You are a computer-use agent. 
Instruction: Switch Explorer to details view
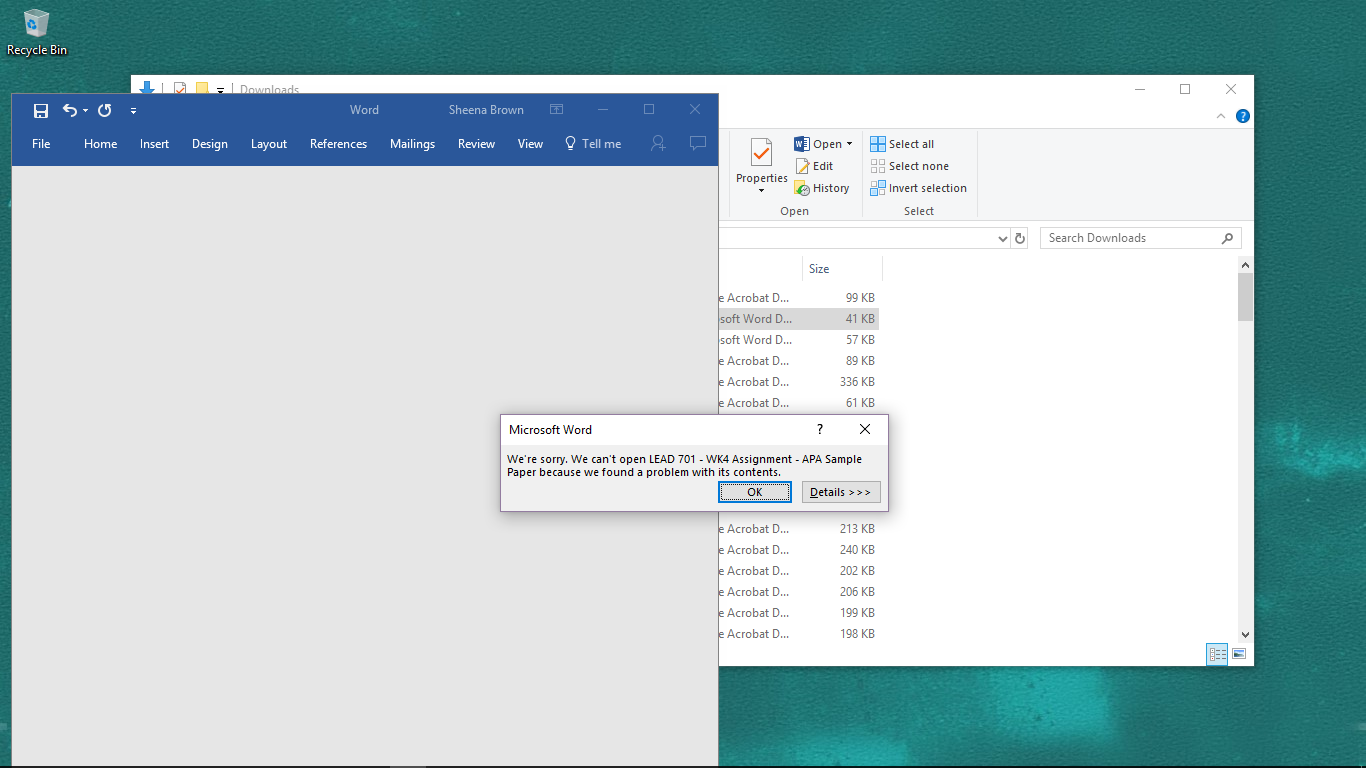(1217, 654)
